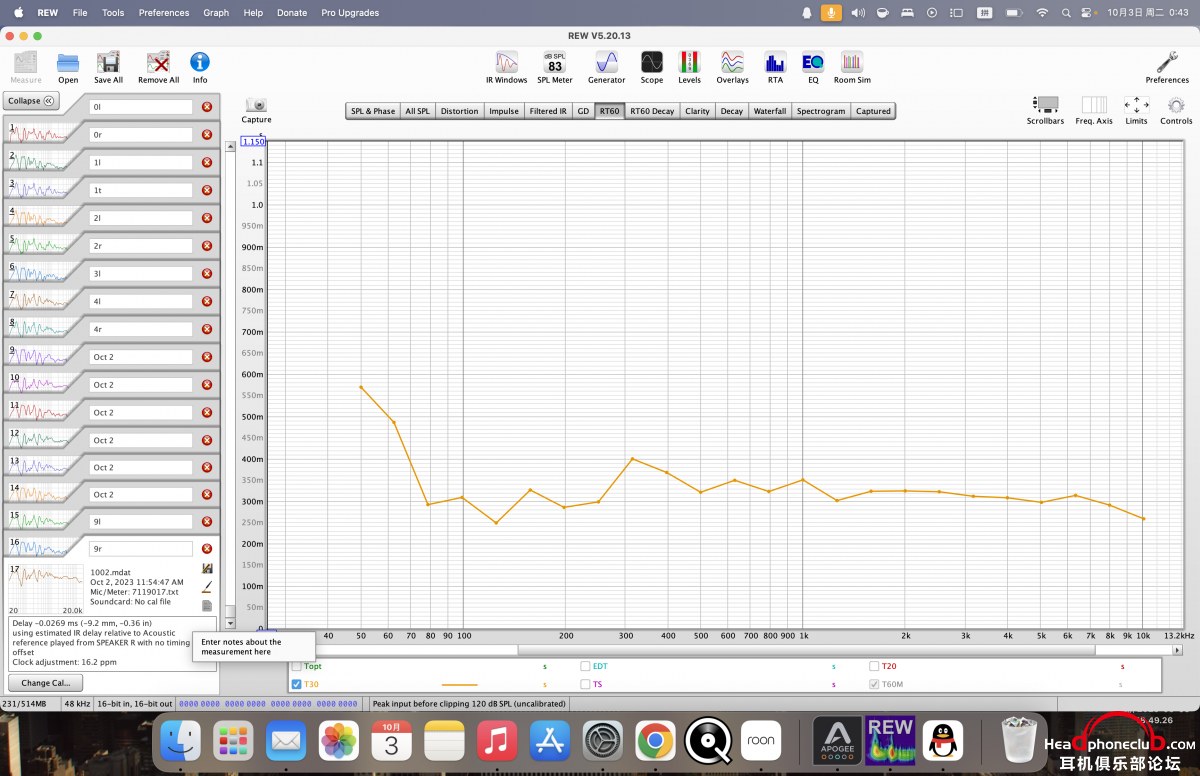Collapse the measurements panel

tap(32, 101)
